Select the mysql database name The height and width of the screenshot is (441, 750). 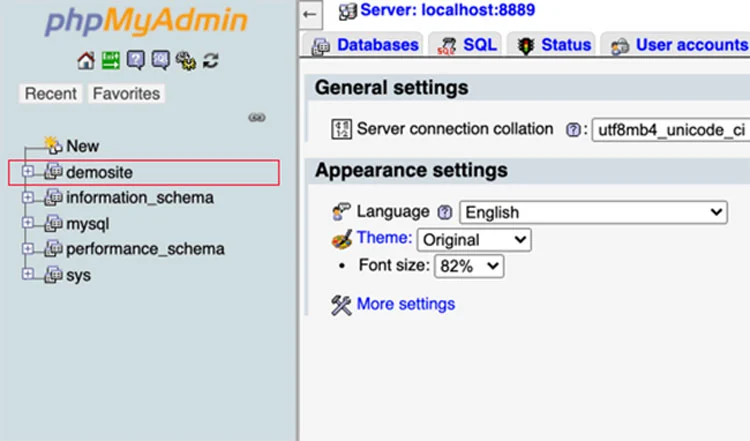coord(88,224)
